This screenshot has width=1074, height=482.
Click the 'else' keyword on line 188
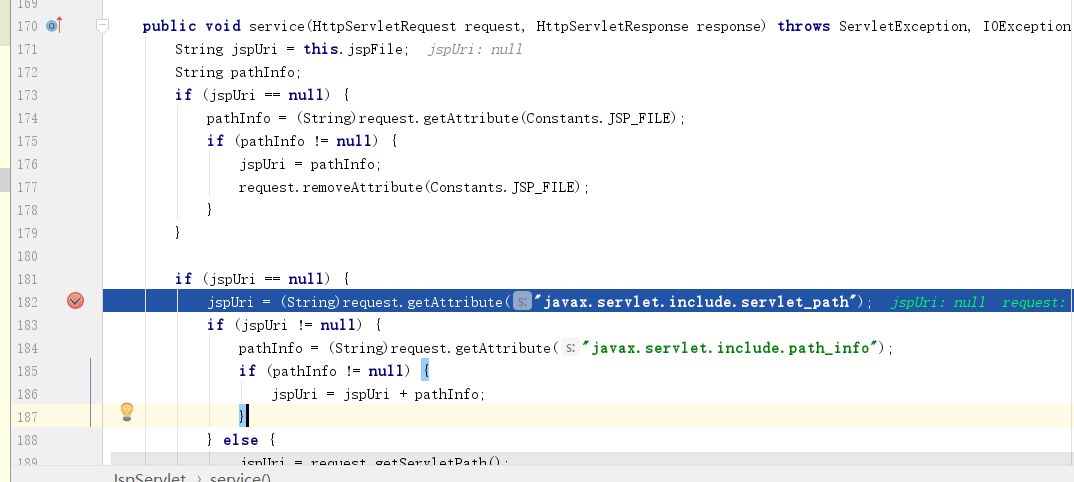[x=240, y=440]
